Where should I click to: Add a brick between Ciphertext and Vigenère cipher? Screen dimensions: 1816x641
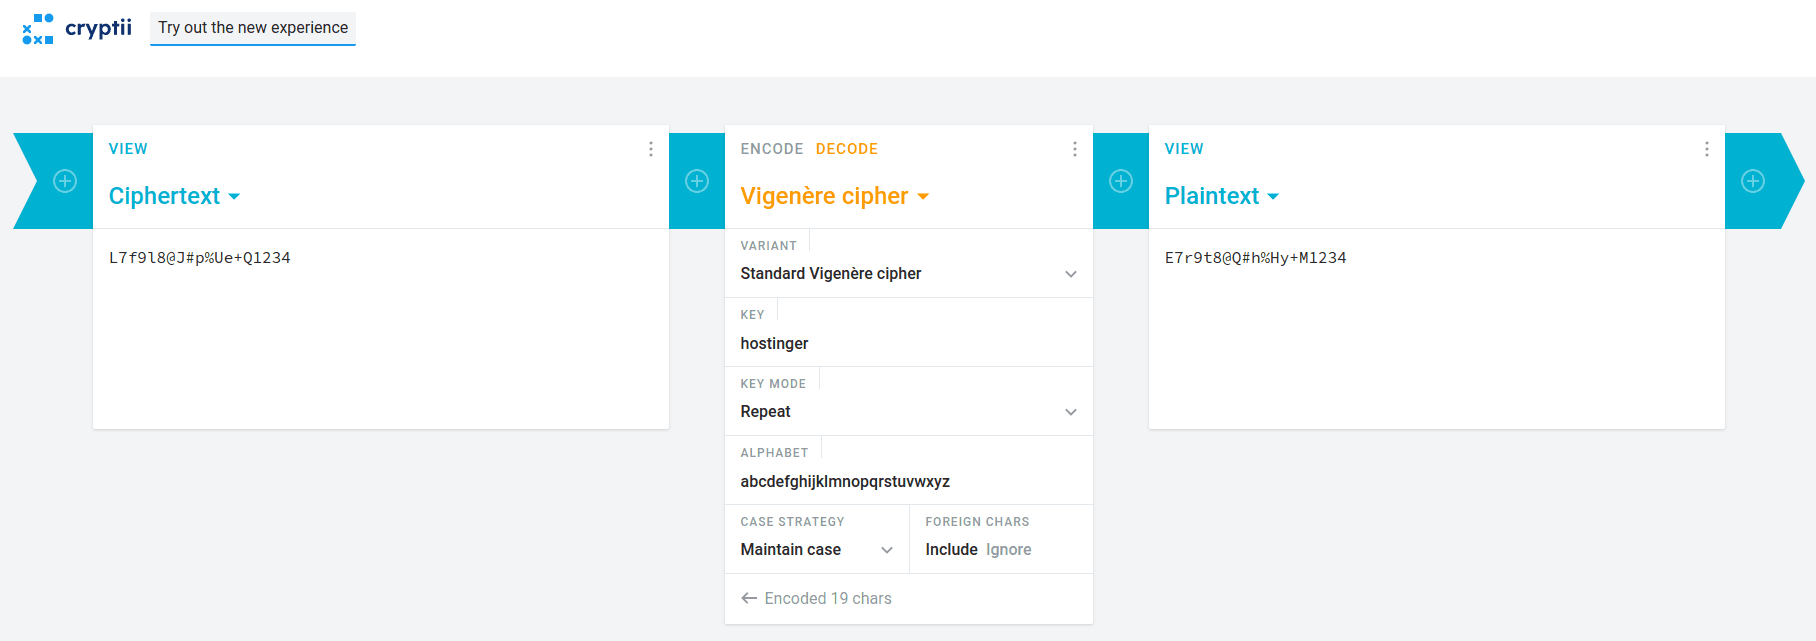[697, 181]
